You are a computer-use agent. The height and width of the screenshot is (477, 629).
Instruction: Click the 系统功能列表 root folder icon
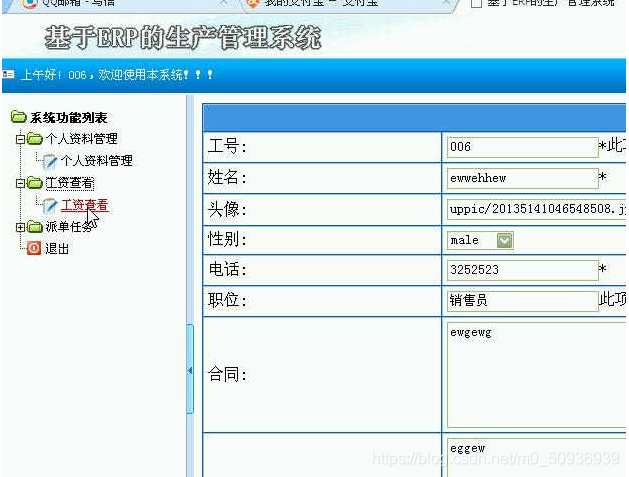pyautogui.click(x=18, y=117)
